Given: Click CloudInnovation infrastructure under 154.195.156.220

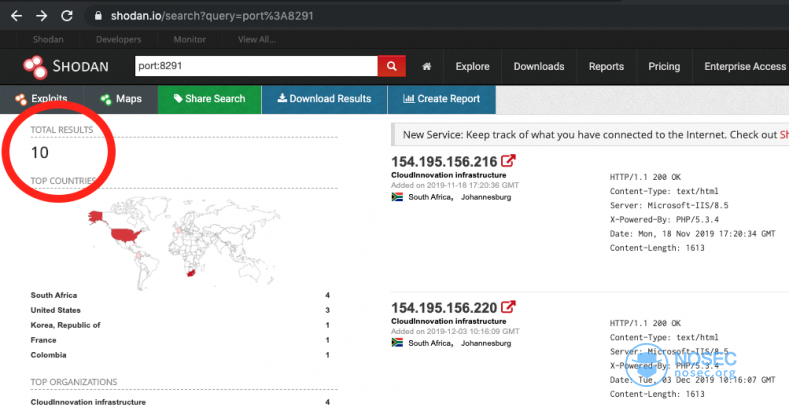Looking at the screenshot, I should tap(449, 321).
